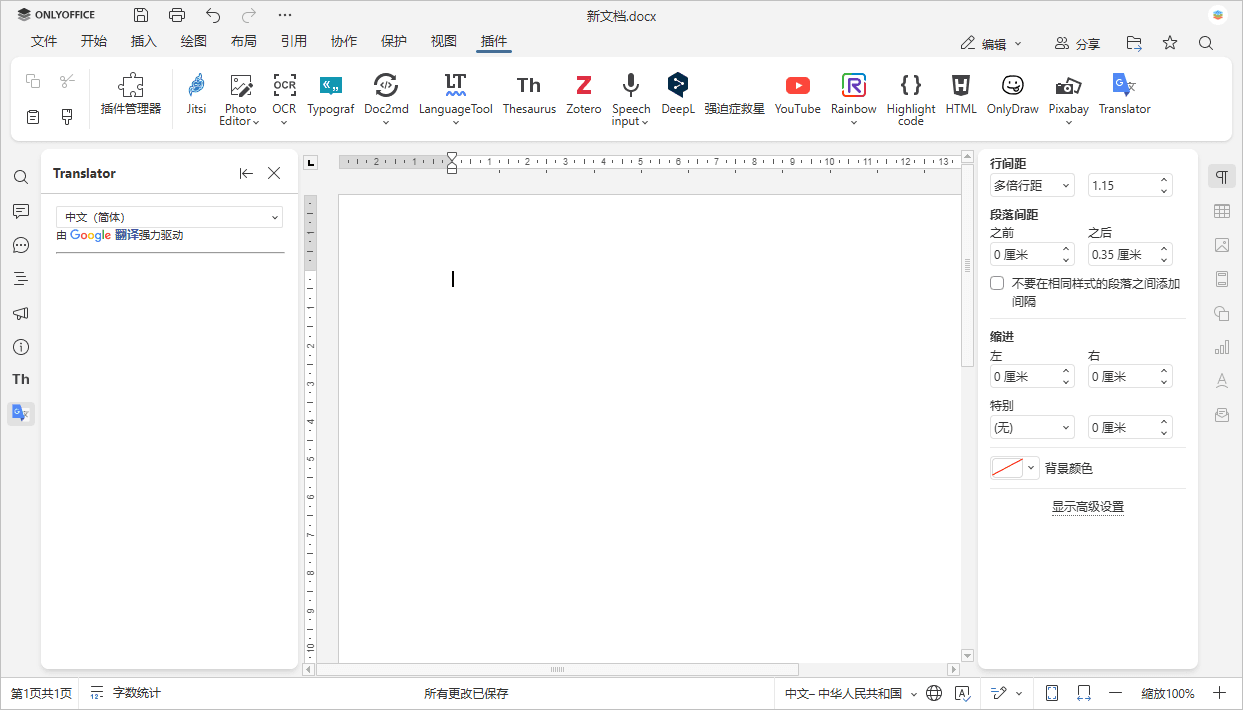Open the DeepL translation plugin

click(x=678, y=95)
